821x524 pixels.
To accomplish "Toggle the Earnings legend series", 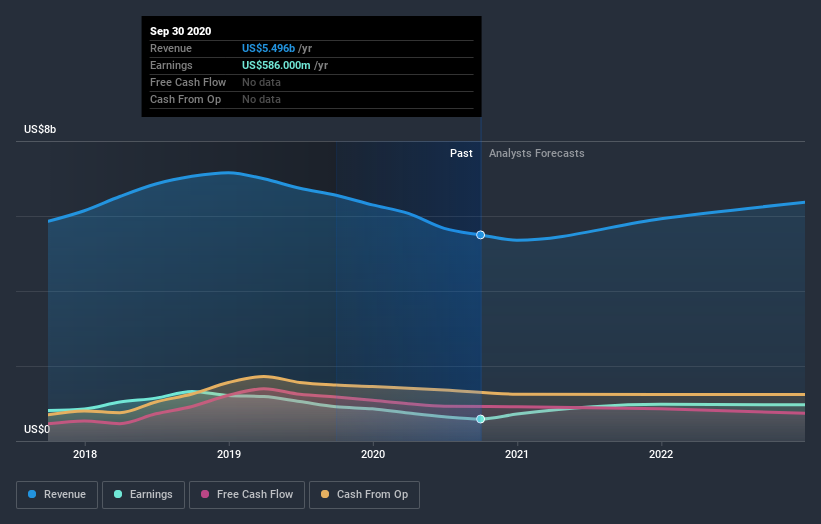I will (143, 495).
